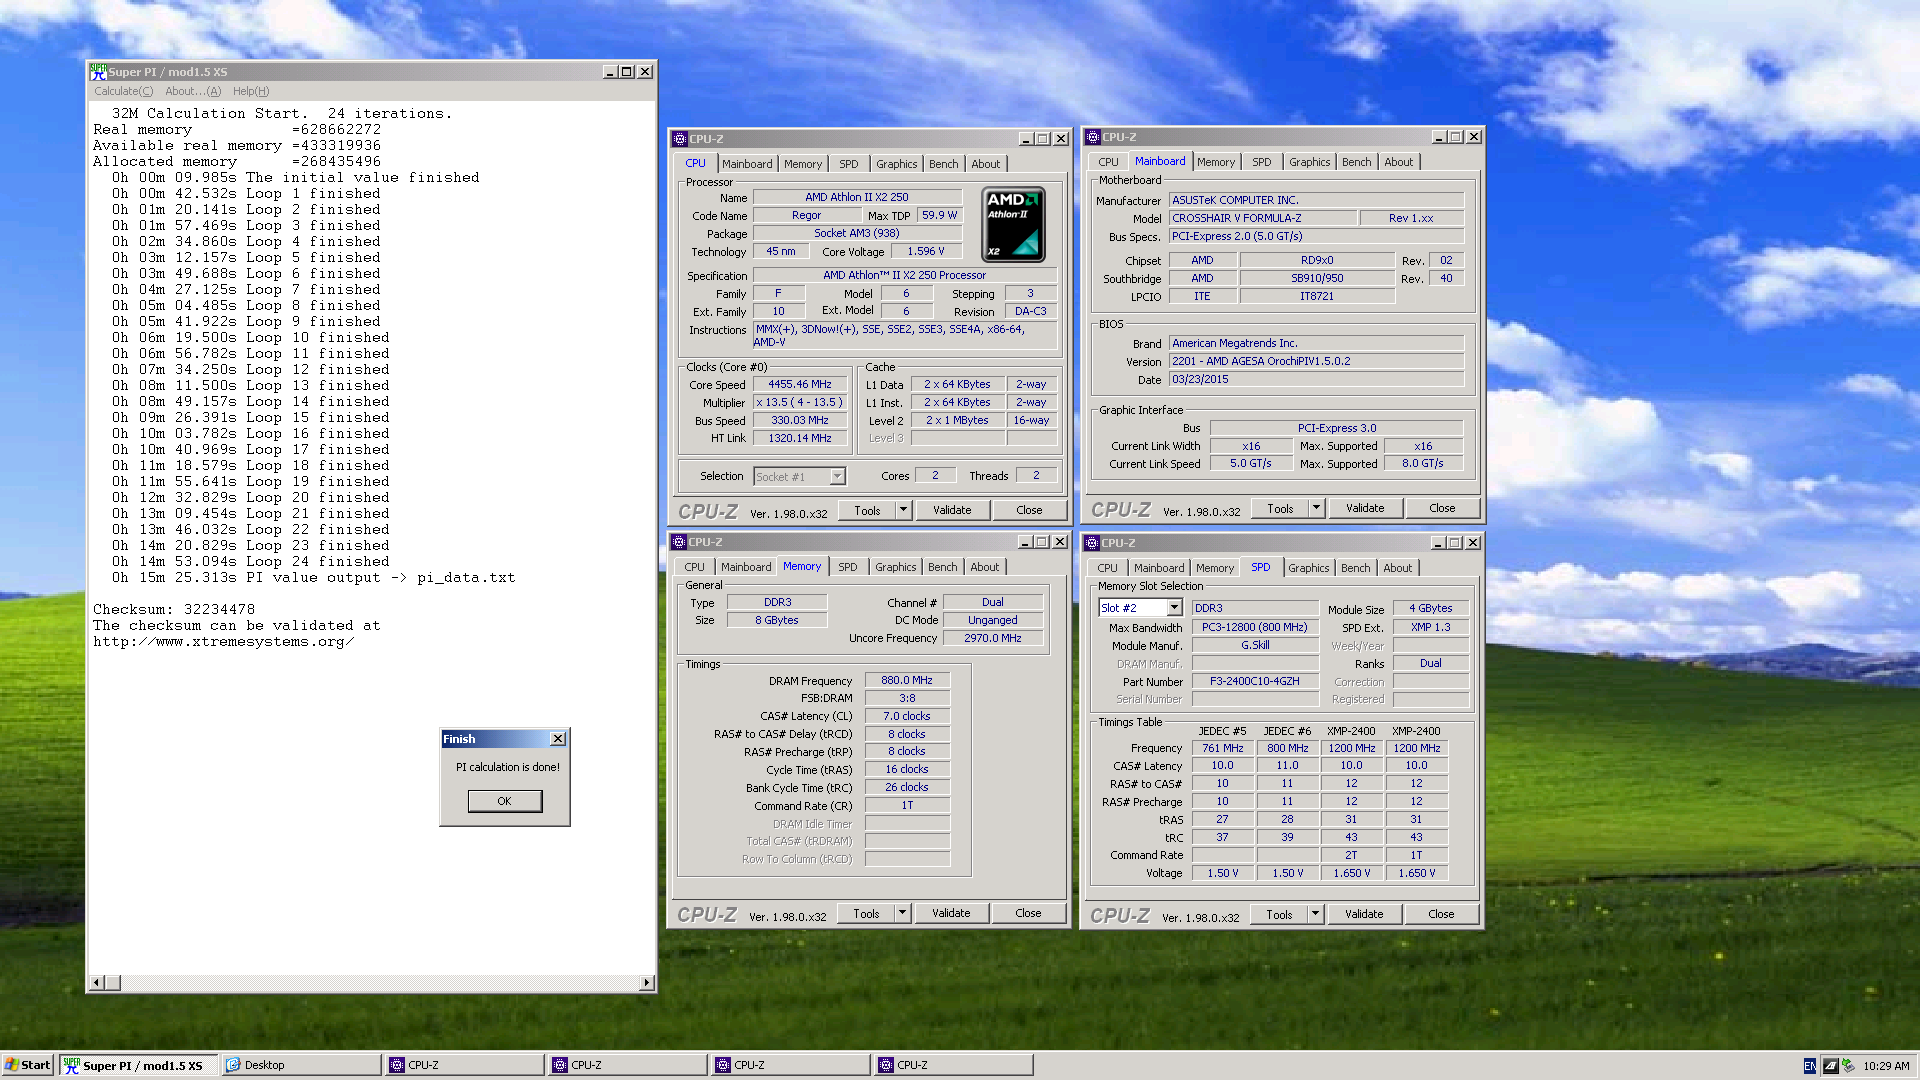The image size is (1920, 1080).
Task: Open the Slot #2 memory slot dropdown
Action: pos(1175,608)
